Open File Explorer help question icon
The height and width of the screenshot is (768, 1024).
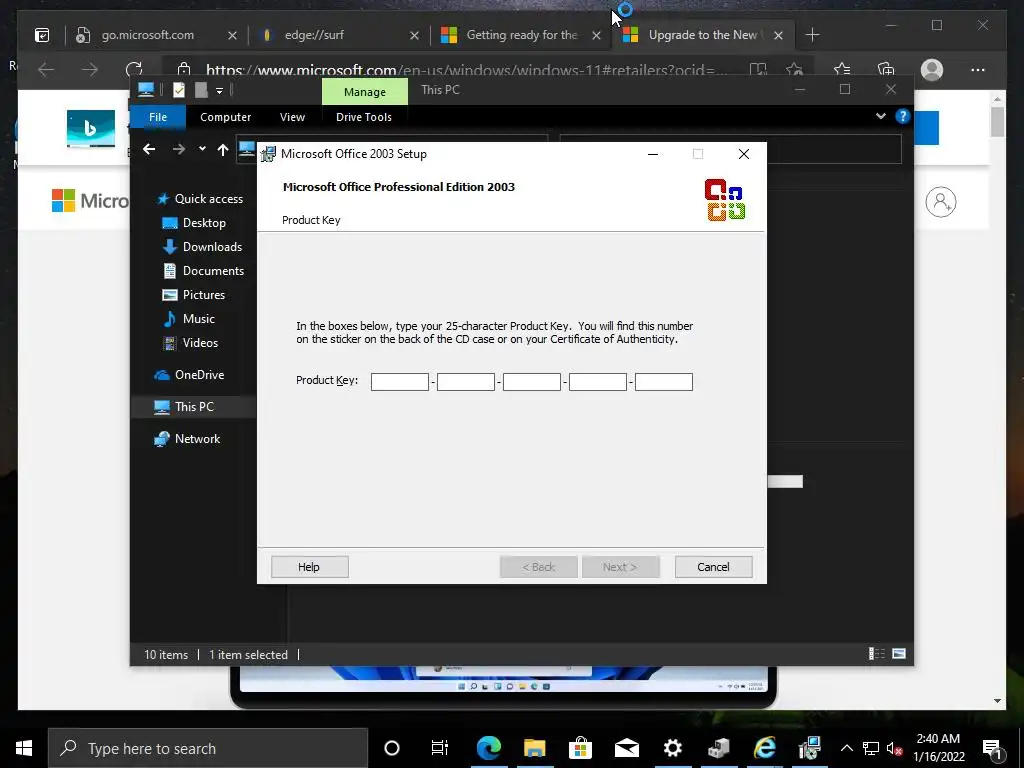coord(903,116)
